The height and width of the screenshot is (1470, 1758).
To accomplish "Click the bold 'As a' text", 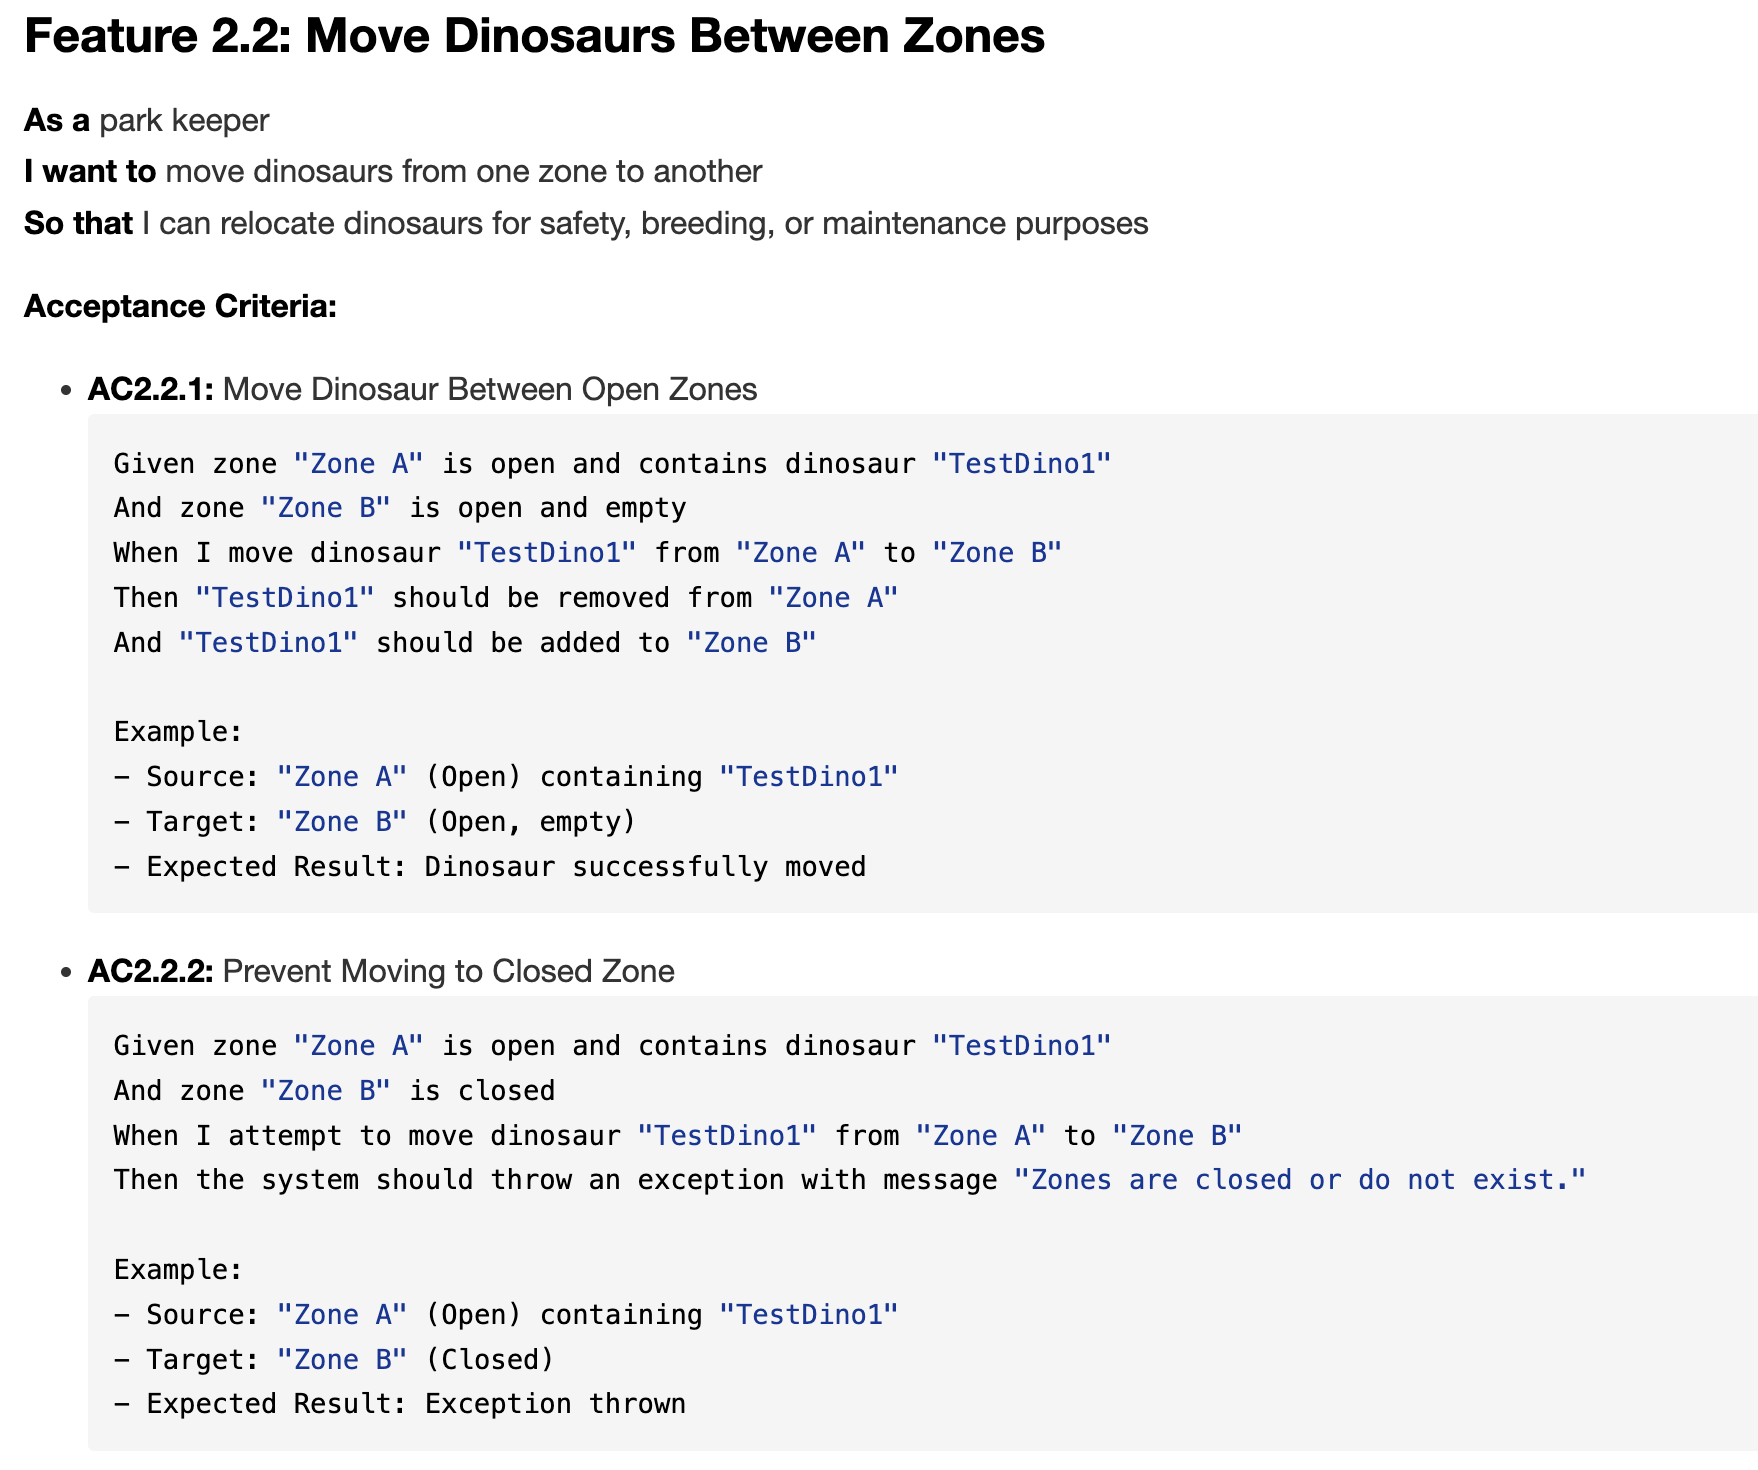I will (56, 121).
